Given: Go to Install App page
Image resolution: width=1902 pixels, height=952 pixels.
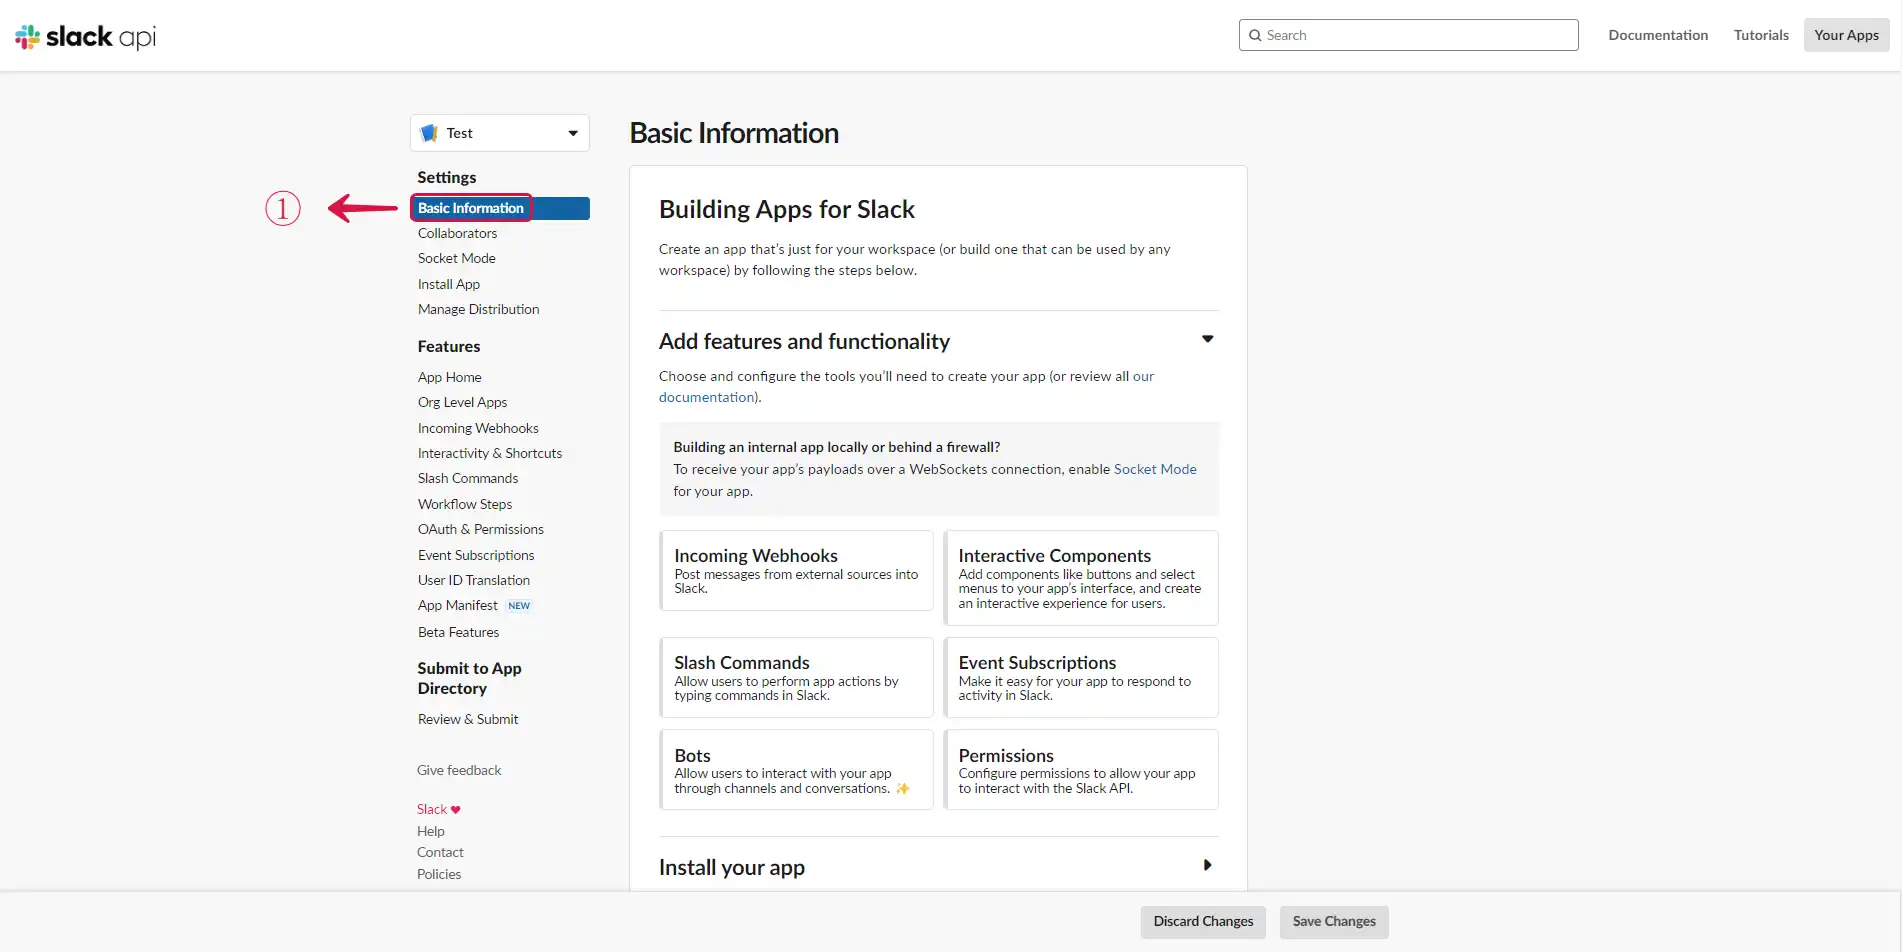Looking at the screenshot, I should click(449, 284).
